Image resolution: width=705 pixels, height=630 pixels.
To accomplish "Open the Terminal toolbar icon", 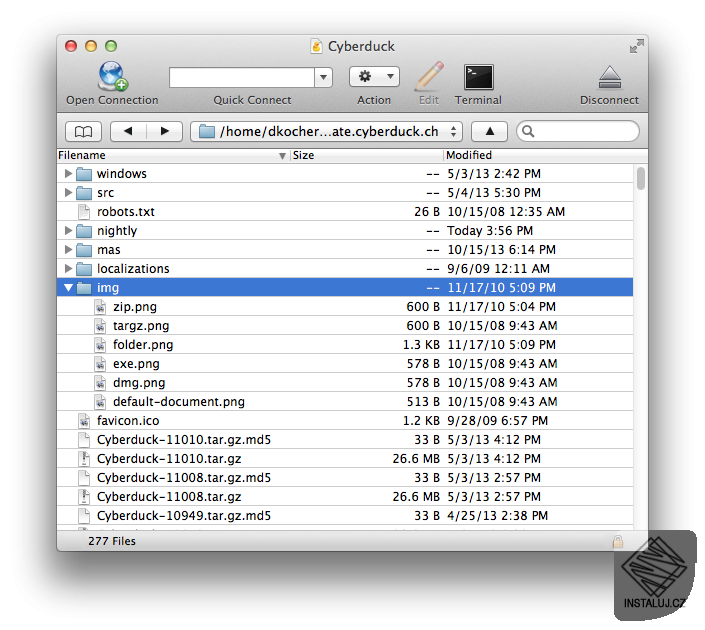I will [x=478, y=77].
